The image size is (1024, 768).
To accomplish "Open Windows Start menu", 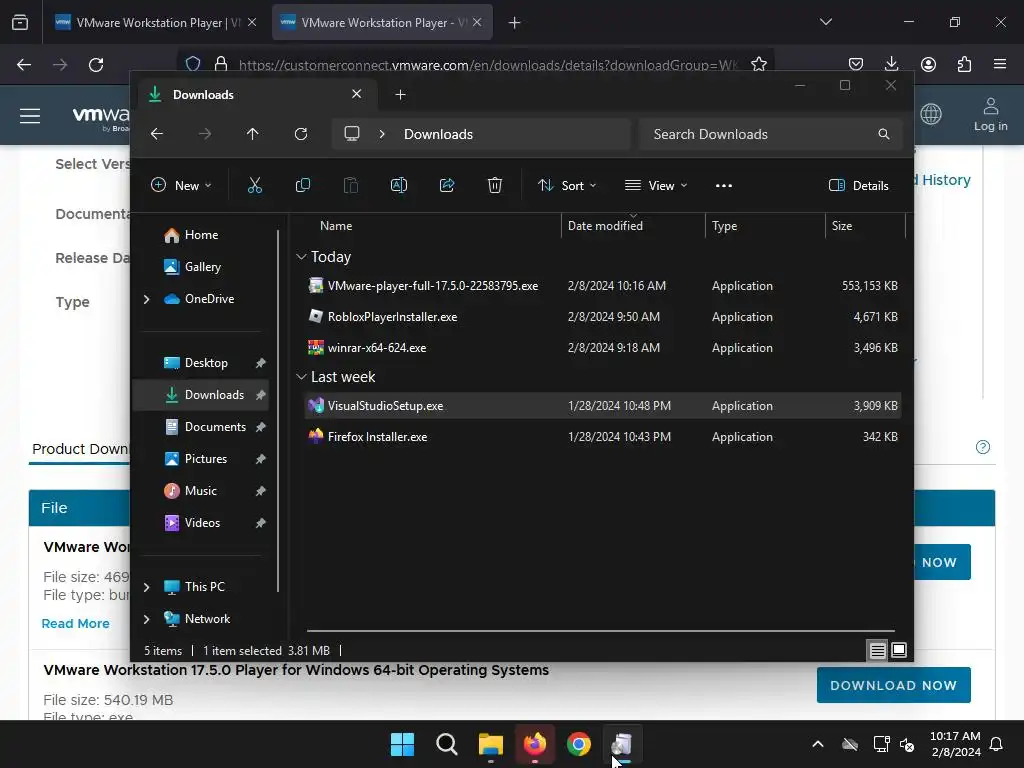I will [x=402, y=744].
